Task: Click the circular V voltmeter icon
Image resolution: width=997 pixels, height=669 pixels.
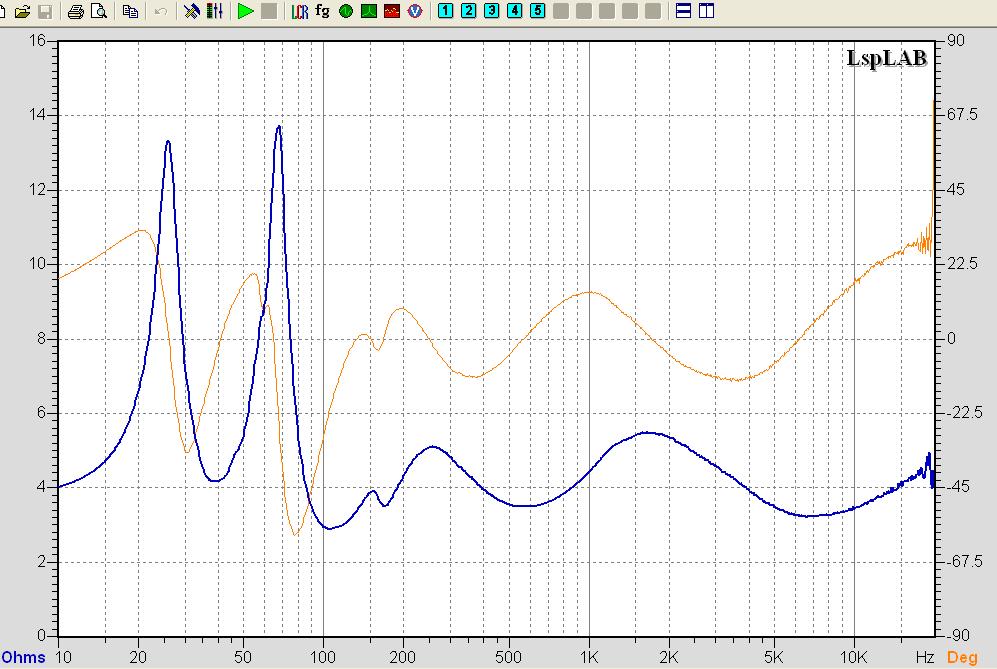Action: pyautogui.click(x=415, y=11)
